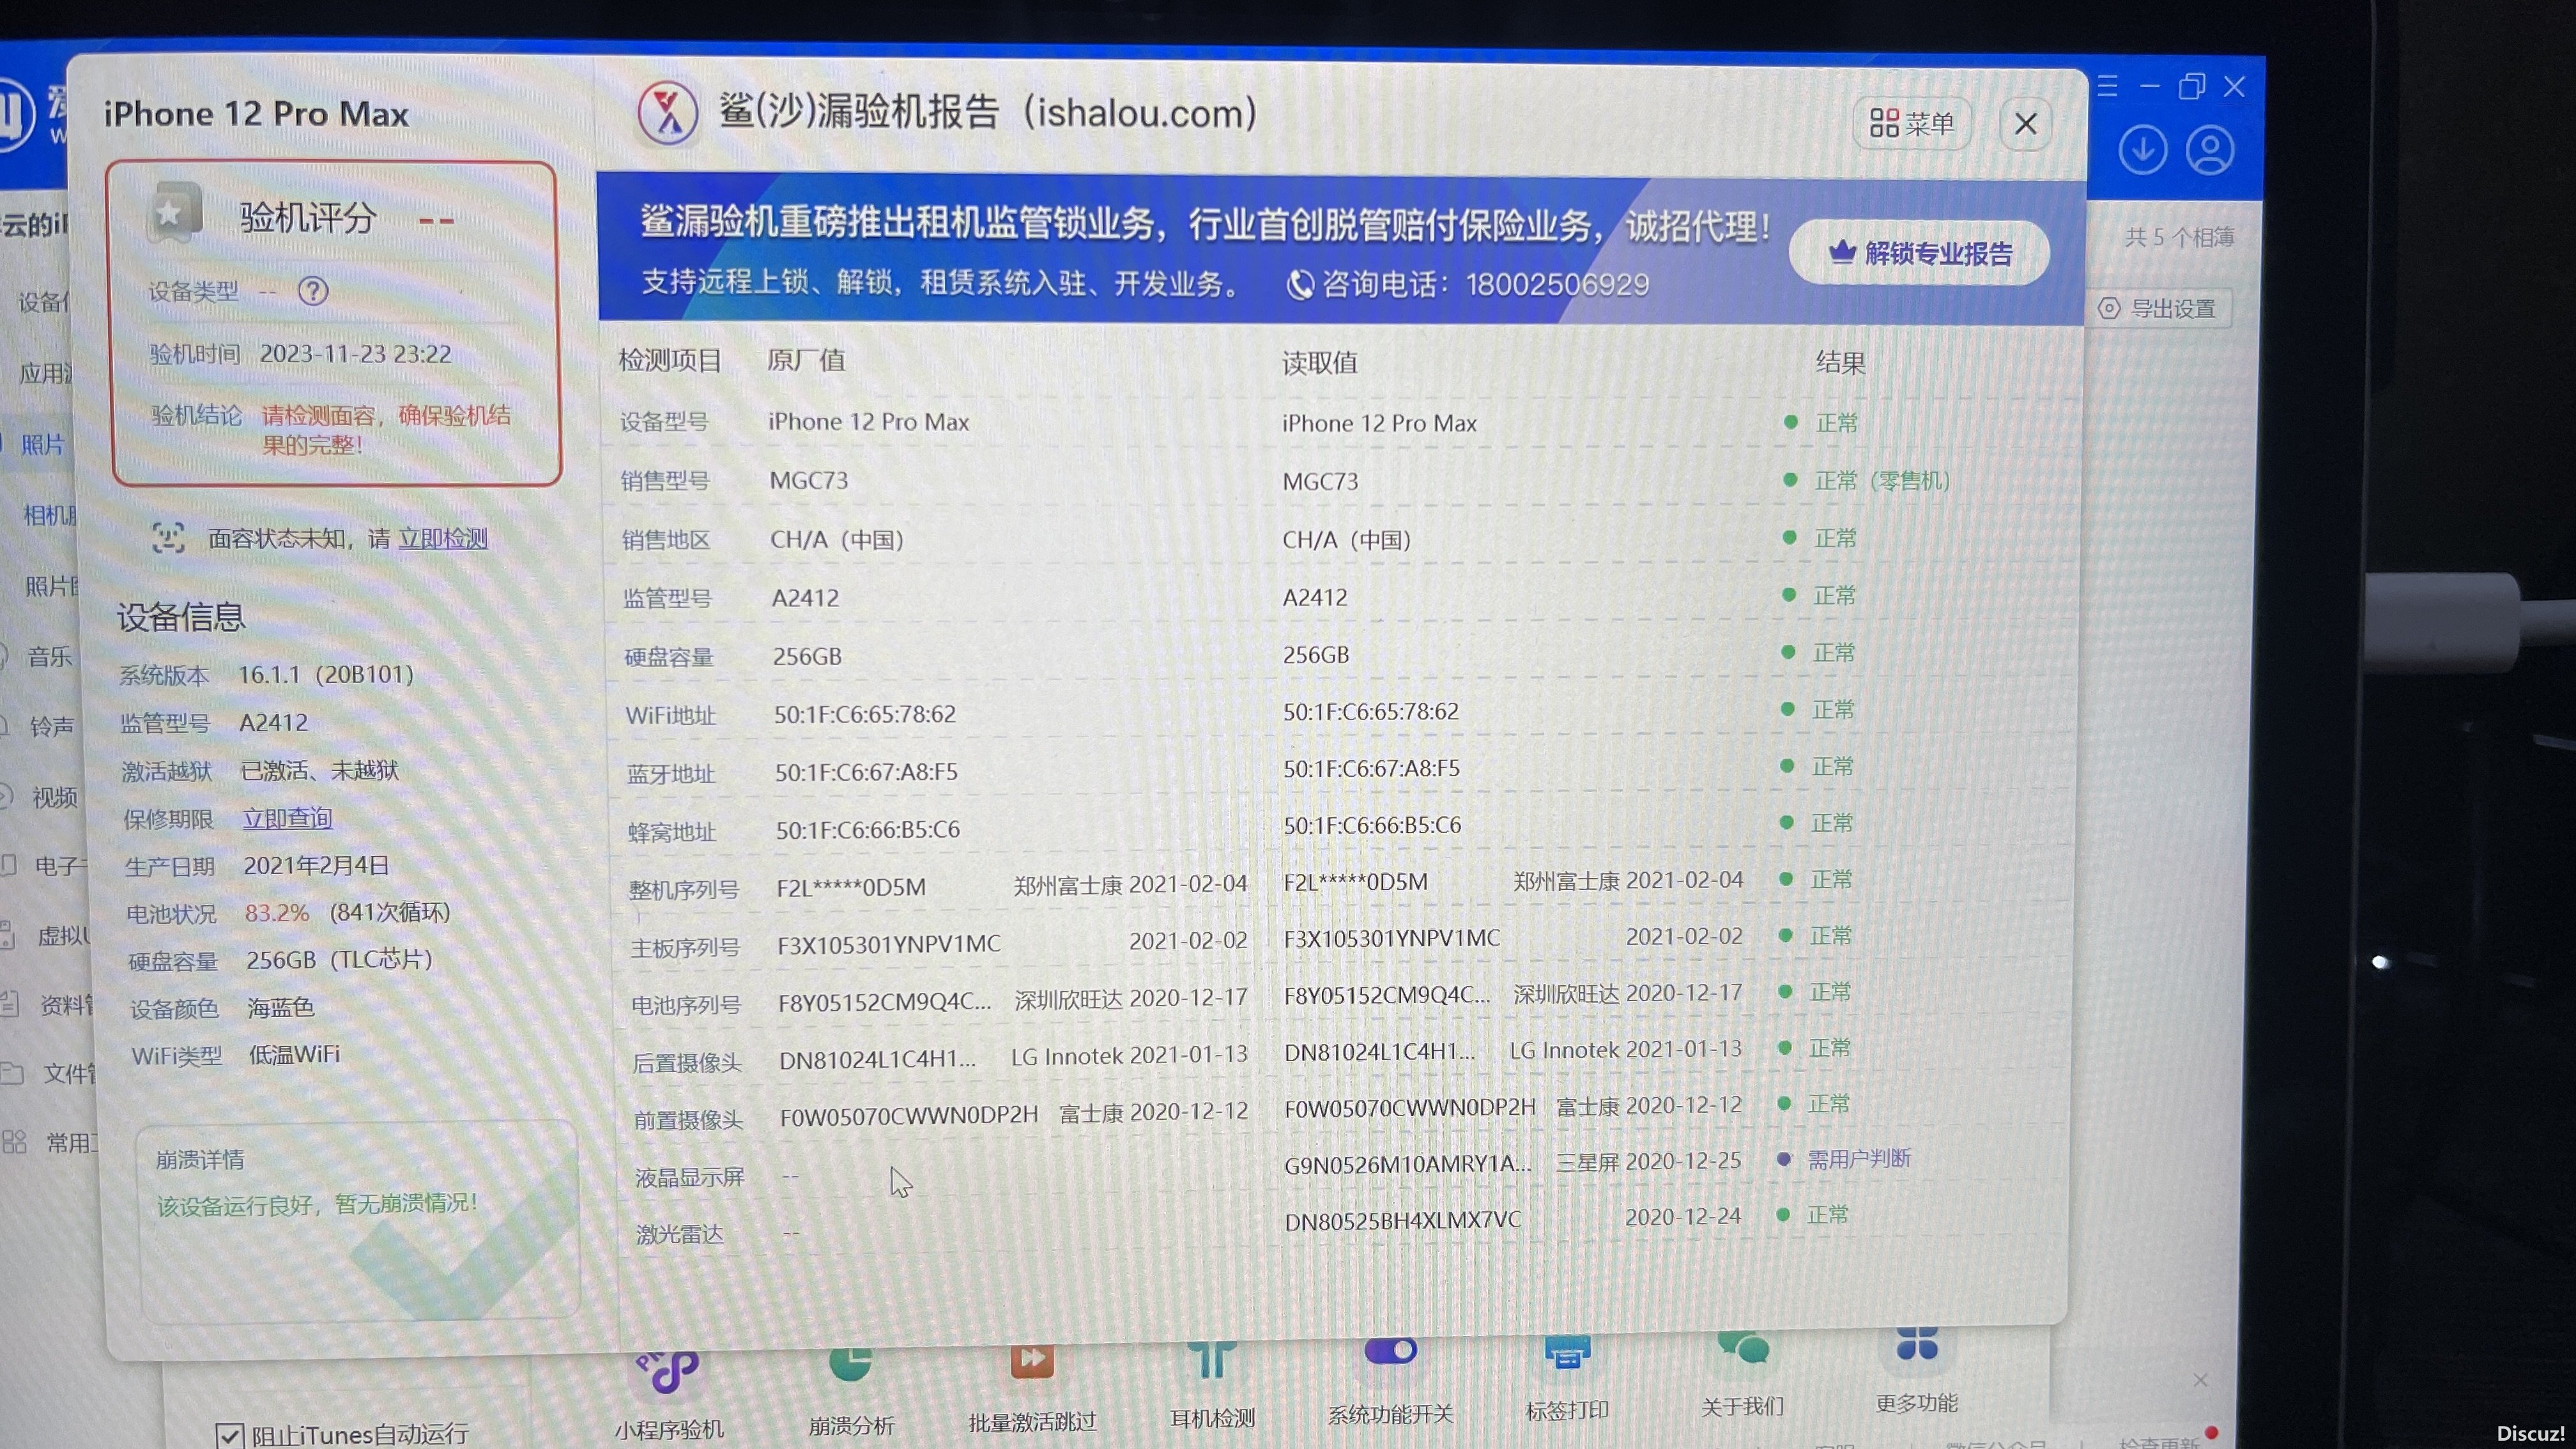The image size is (2576, 1449).
Task: Click the phone icon before 咨询电话
Action: click(x=1299, y=285)
